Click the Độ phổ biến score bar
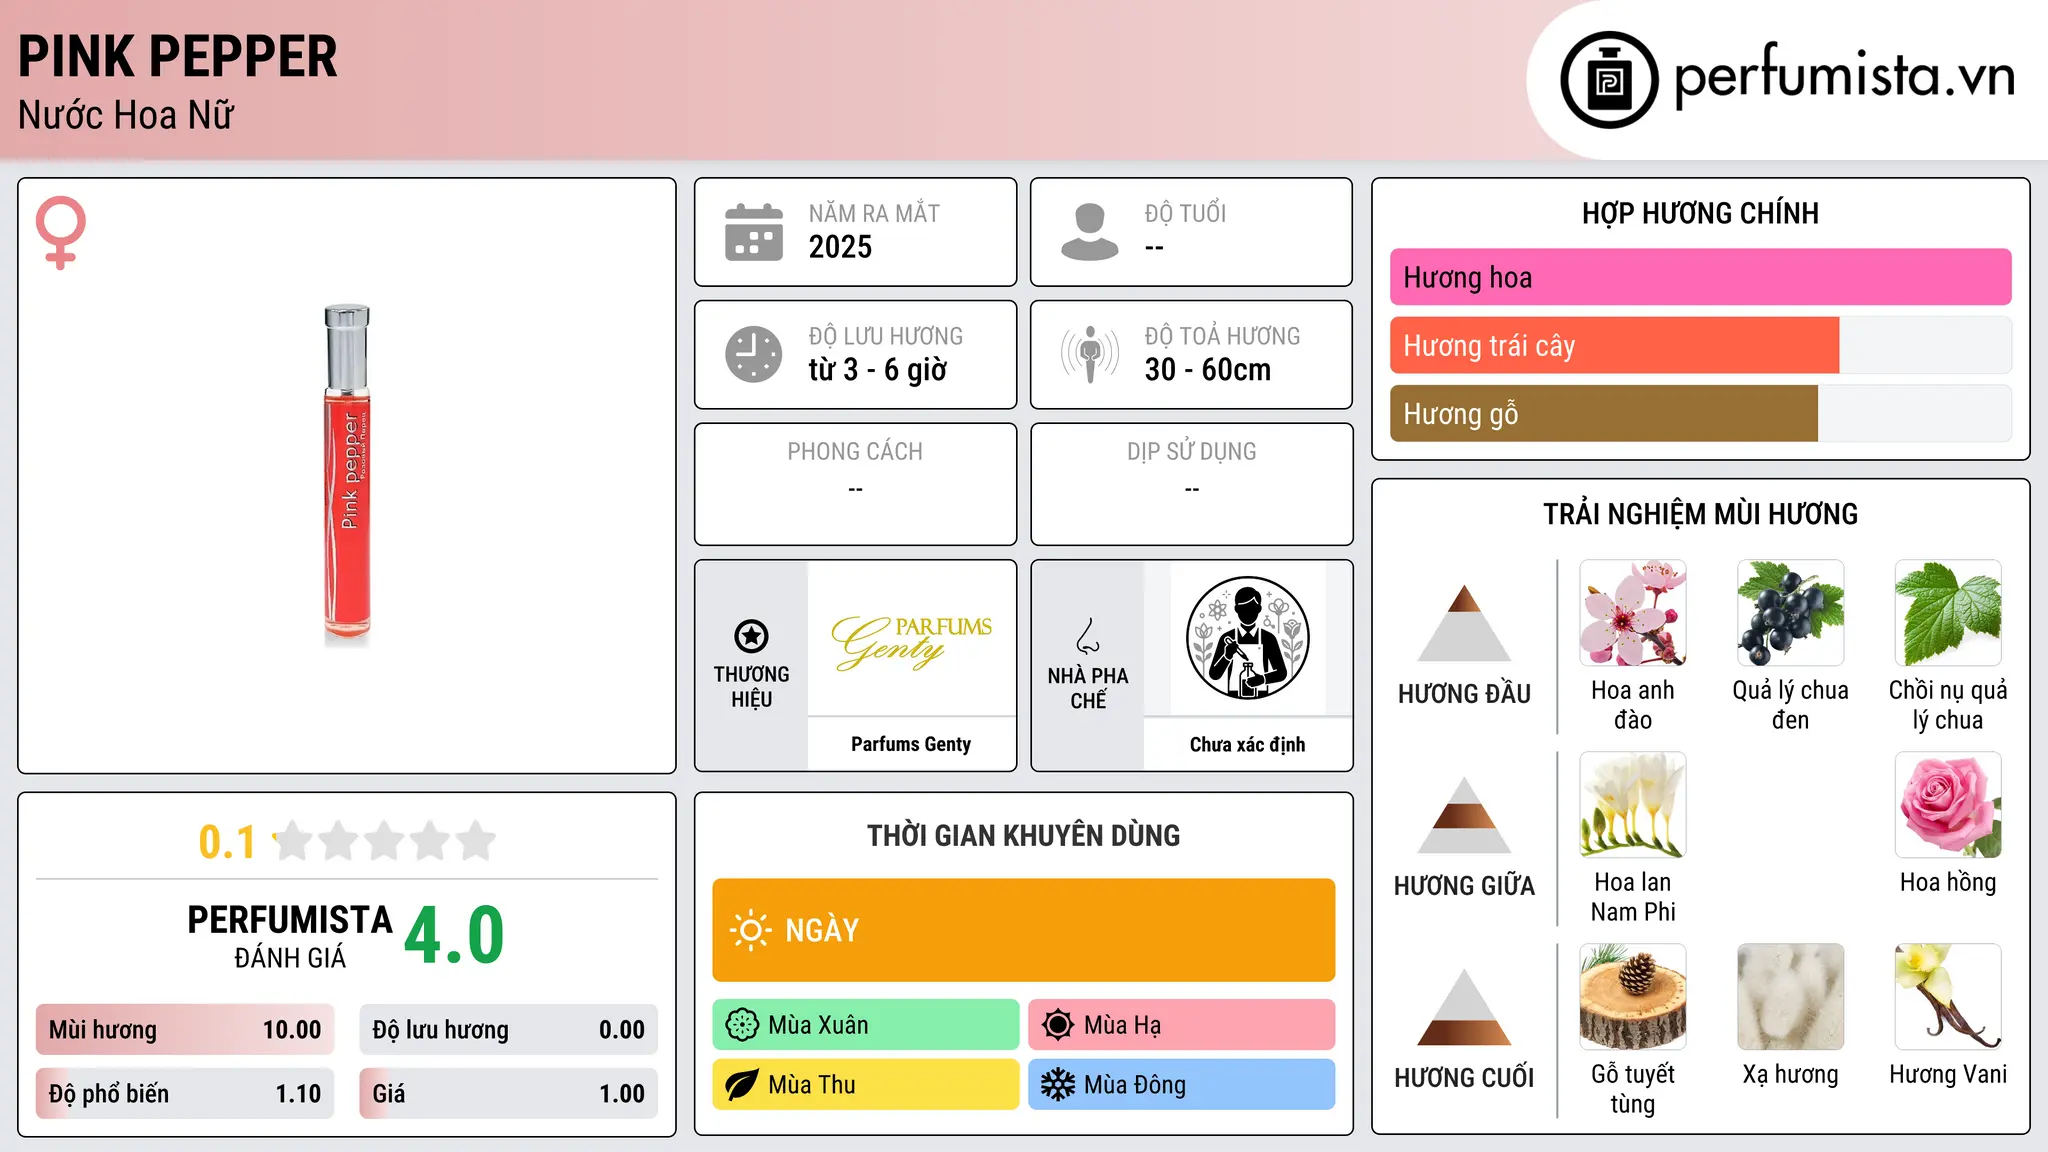The width and height of the screenshot is (2048, 1152). pos(185,1094)
